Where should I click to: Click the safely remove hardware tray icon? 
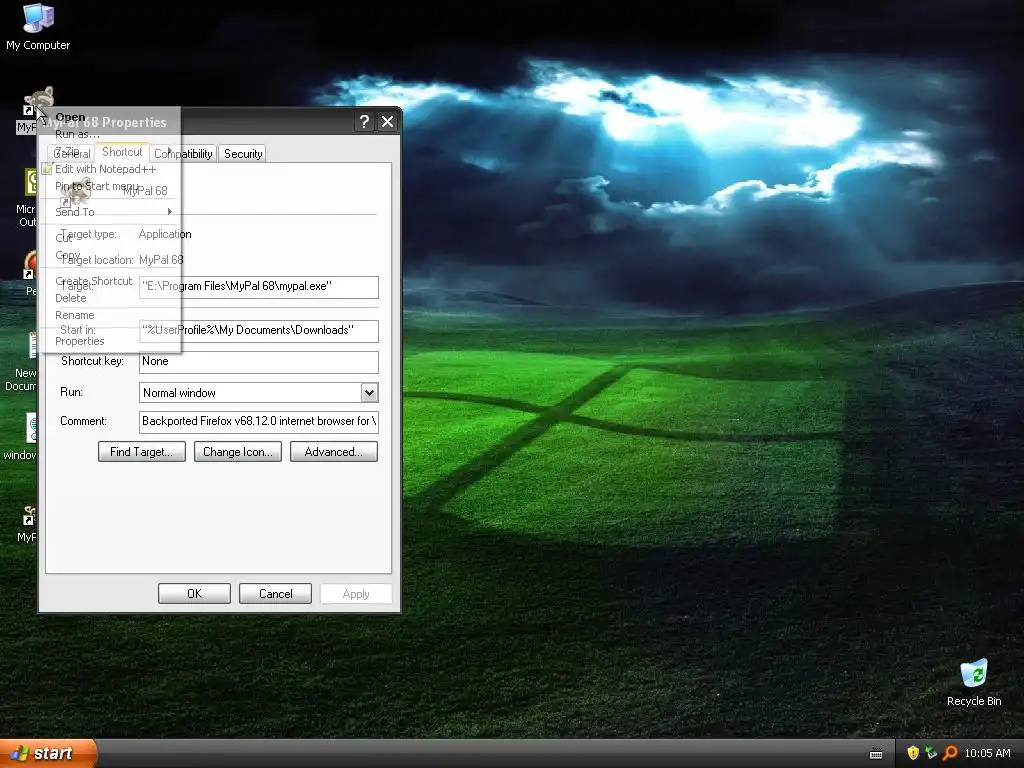point(931,753)
